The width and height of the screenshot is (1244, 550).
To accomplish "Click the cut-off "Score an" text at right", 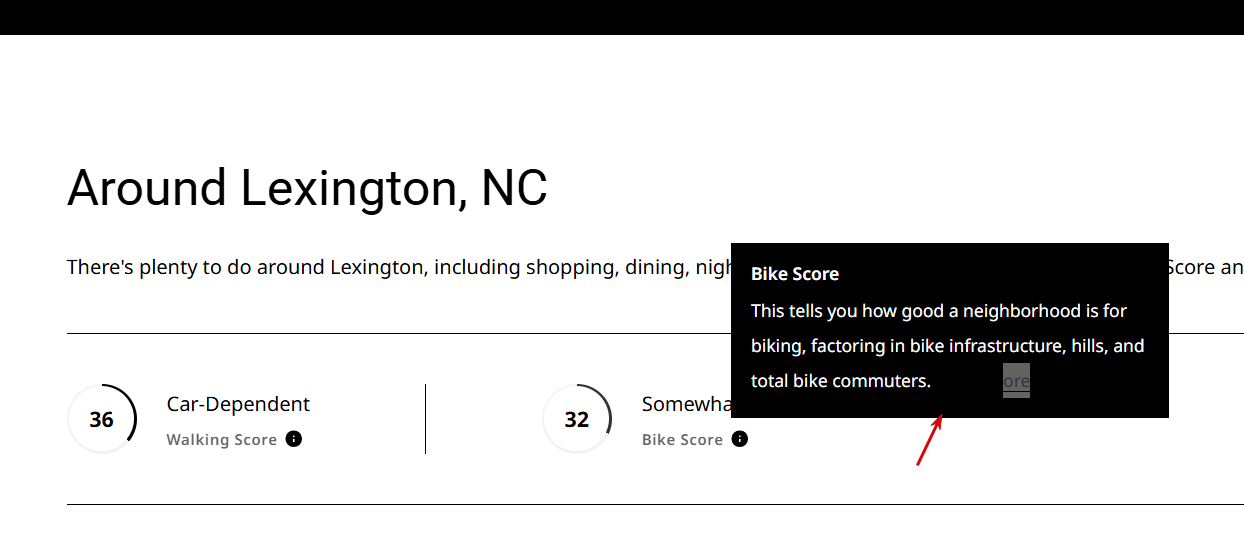I will point(1205,268).
